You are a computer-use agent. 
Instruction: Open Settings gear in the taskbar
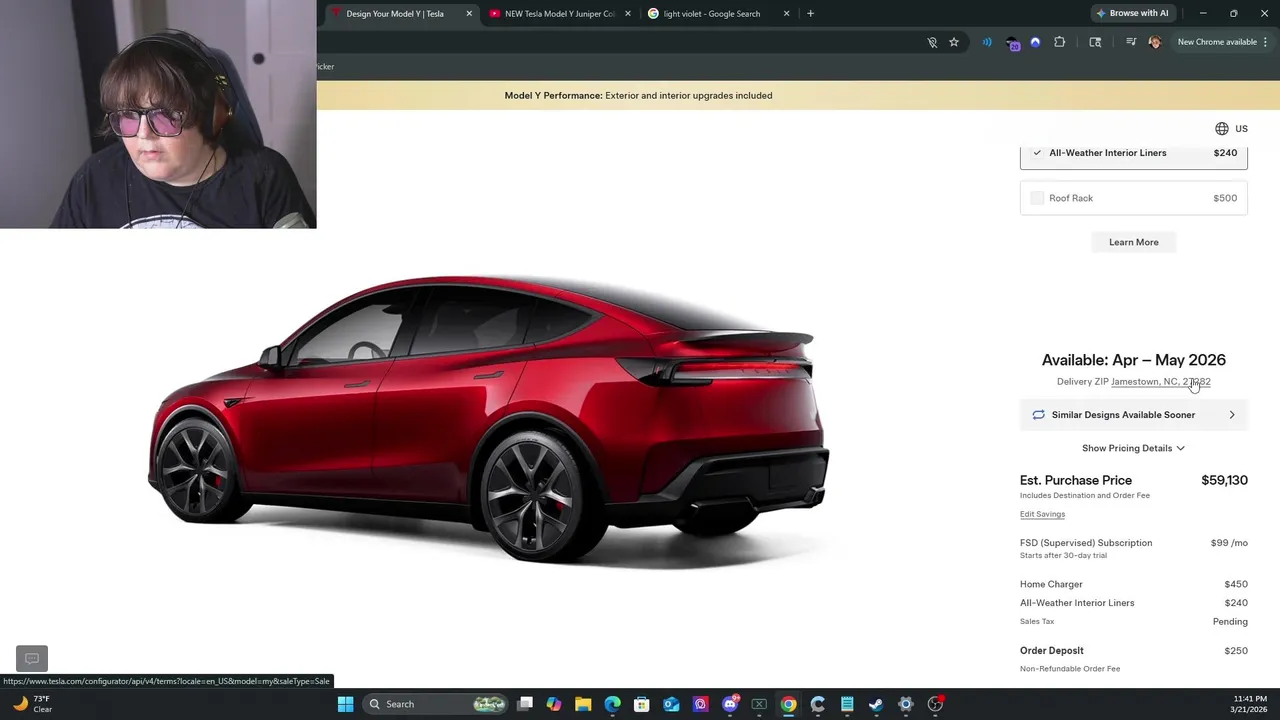coord(906,704)
